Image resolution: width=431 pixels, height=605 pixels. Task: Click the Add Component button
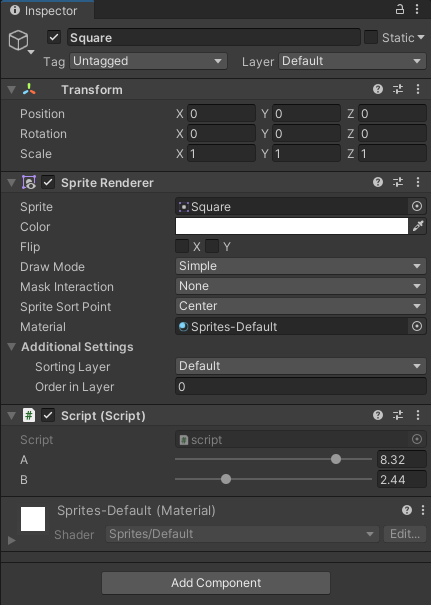tap(216, 583)
